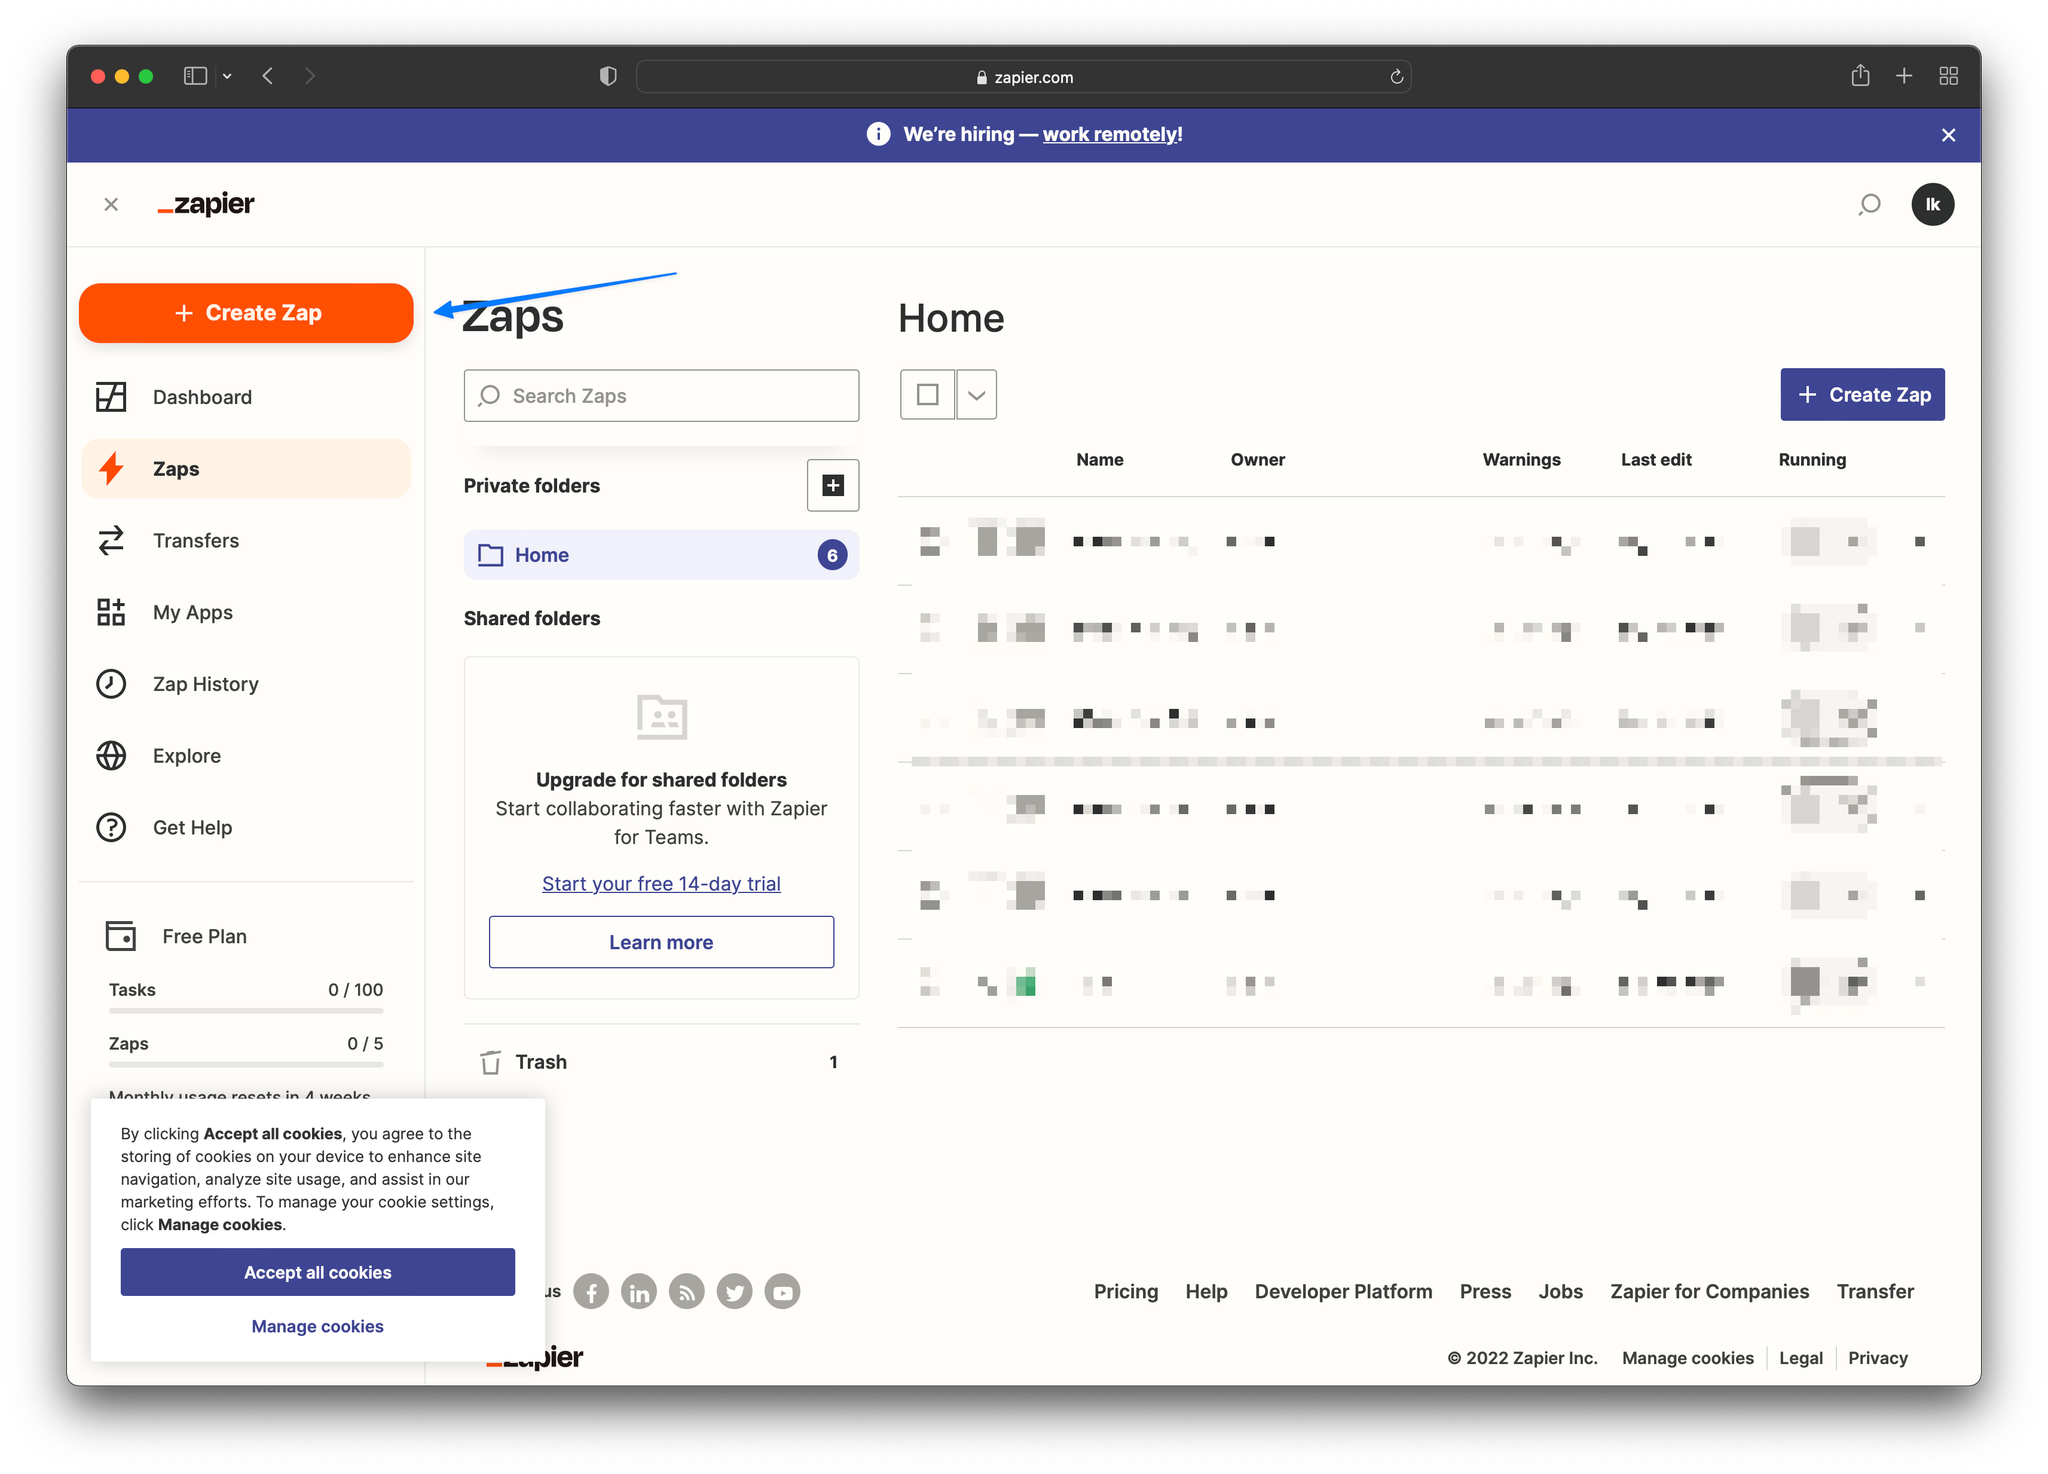Viewport: 2048px width, 1474px height.
Task: Open the Trash folder
Action: click(x=661, y=1062)
